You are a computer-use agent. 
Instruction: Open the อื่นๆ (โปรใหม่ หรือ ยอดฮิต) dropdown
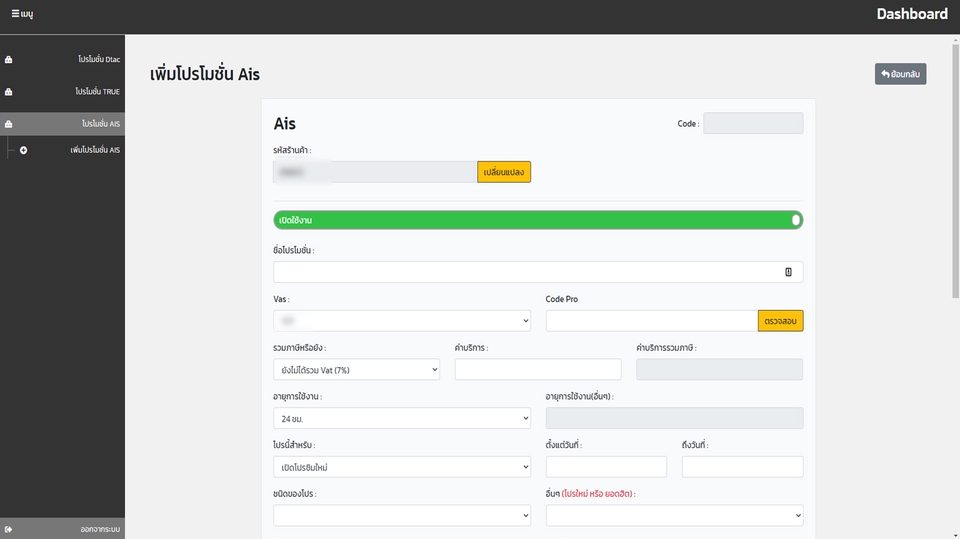coord(674,516)
